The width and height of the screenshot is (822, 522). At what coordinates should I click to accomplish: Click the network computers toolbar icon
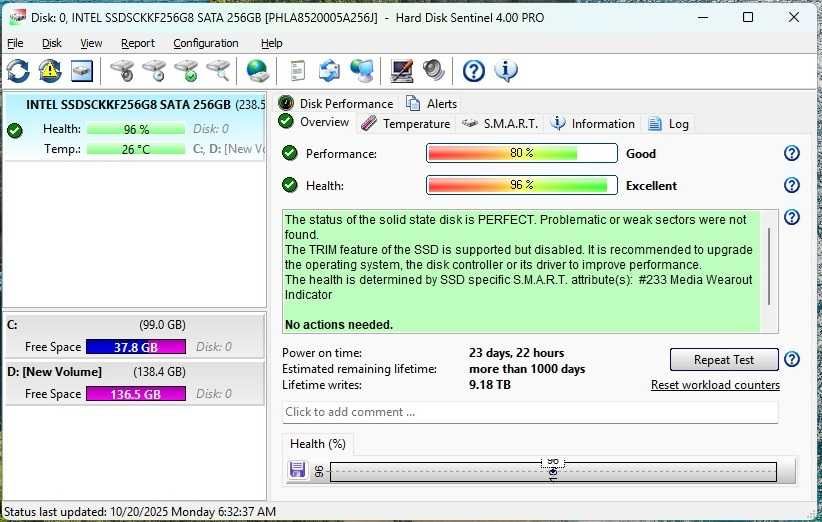362,71
